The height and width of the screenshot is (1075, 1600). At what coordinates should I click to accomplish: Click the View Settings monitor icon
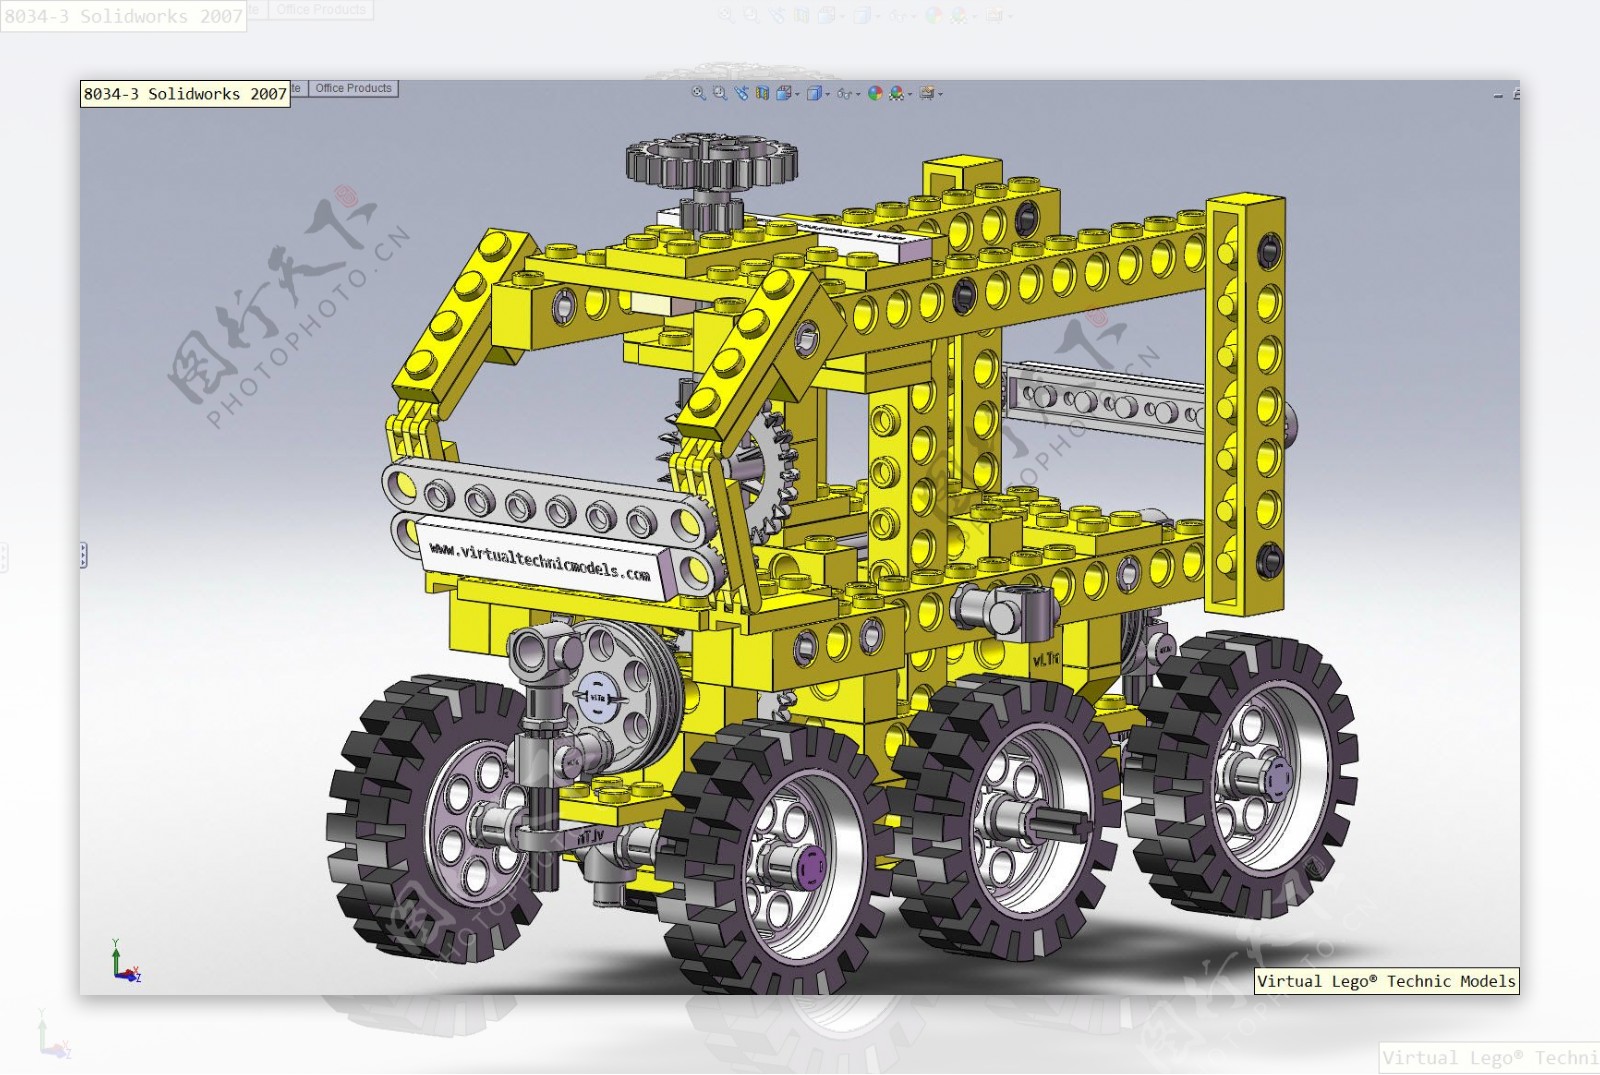click(x=927, y=93)
